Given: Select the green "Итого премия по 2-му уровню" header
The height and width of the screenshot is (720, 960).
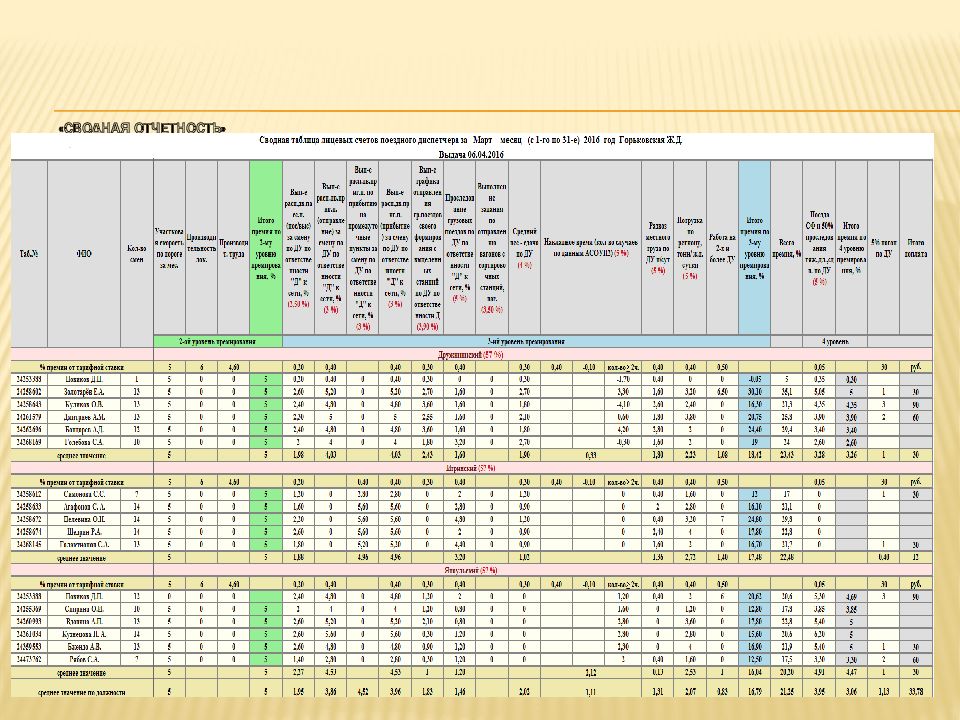Looking at the screenshot, I should 266,247.
